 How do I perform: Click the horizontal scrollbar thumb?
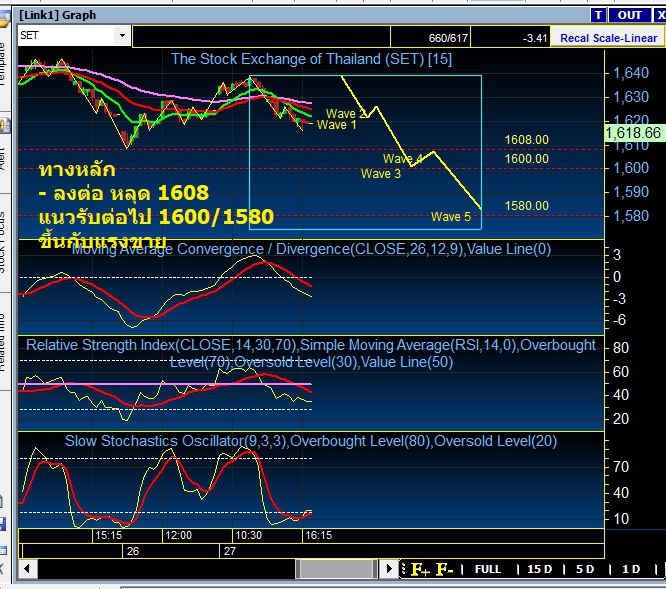tap(336, 569)
